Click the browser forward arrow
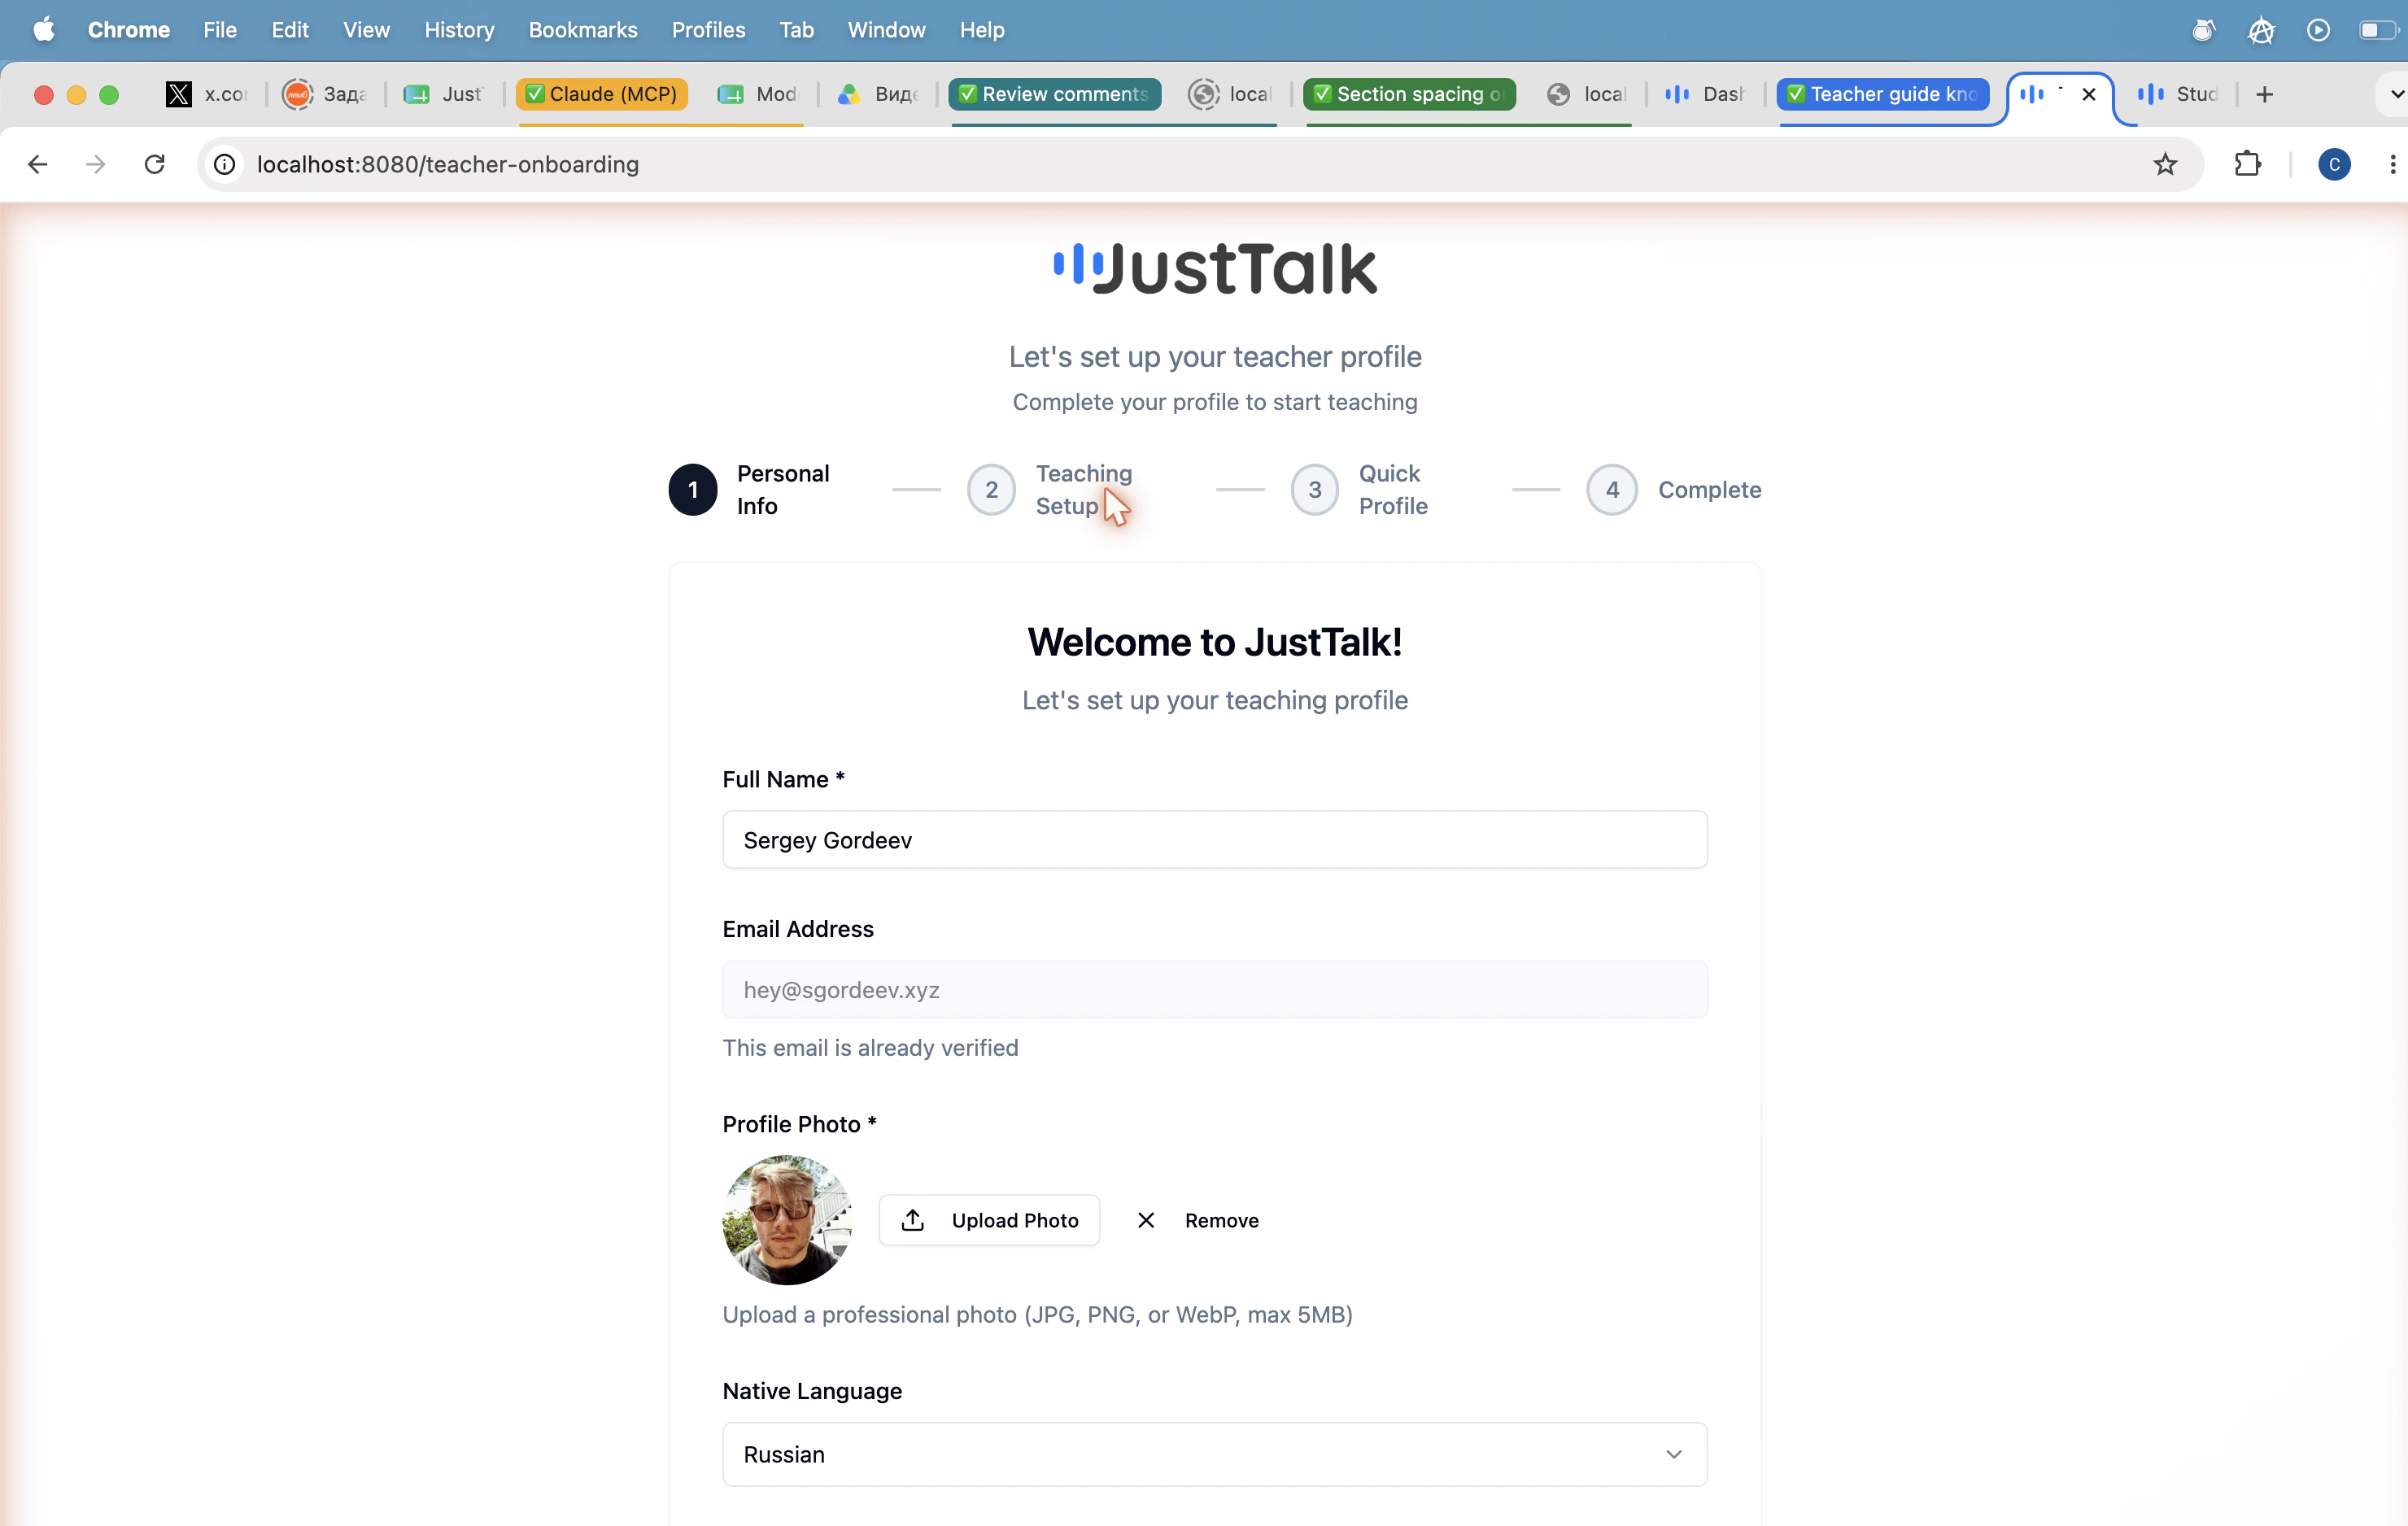This screenshot has width=2408, height=1526. 96,164
